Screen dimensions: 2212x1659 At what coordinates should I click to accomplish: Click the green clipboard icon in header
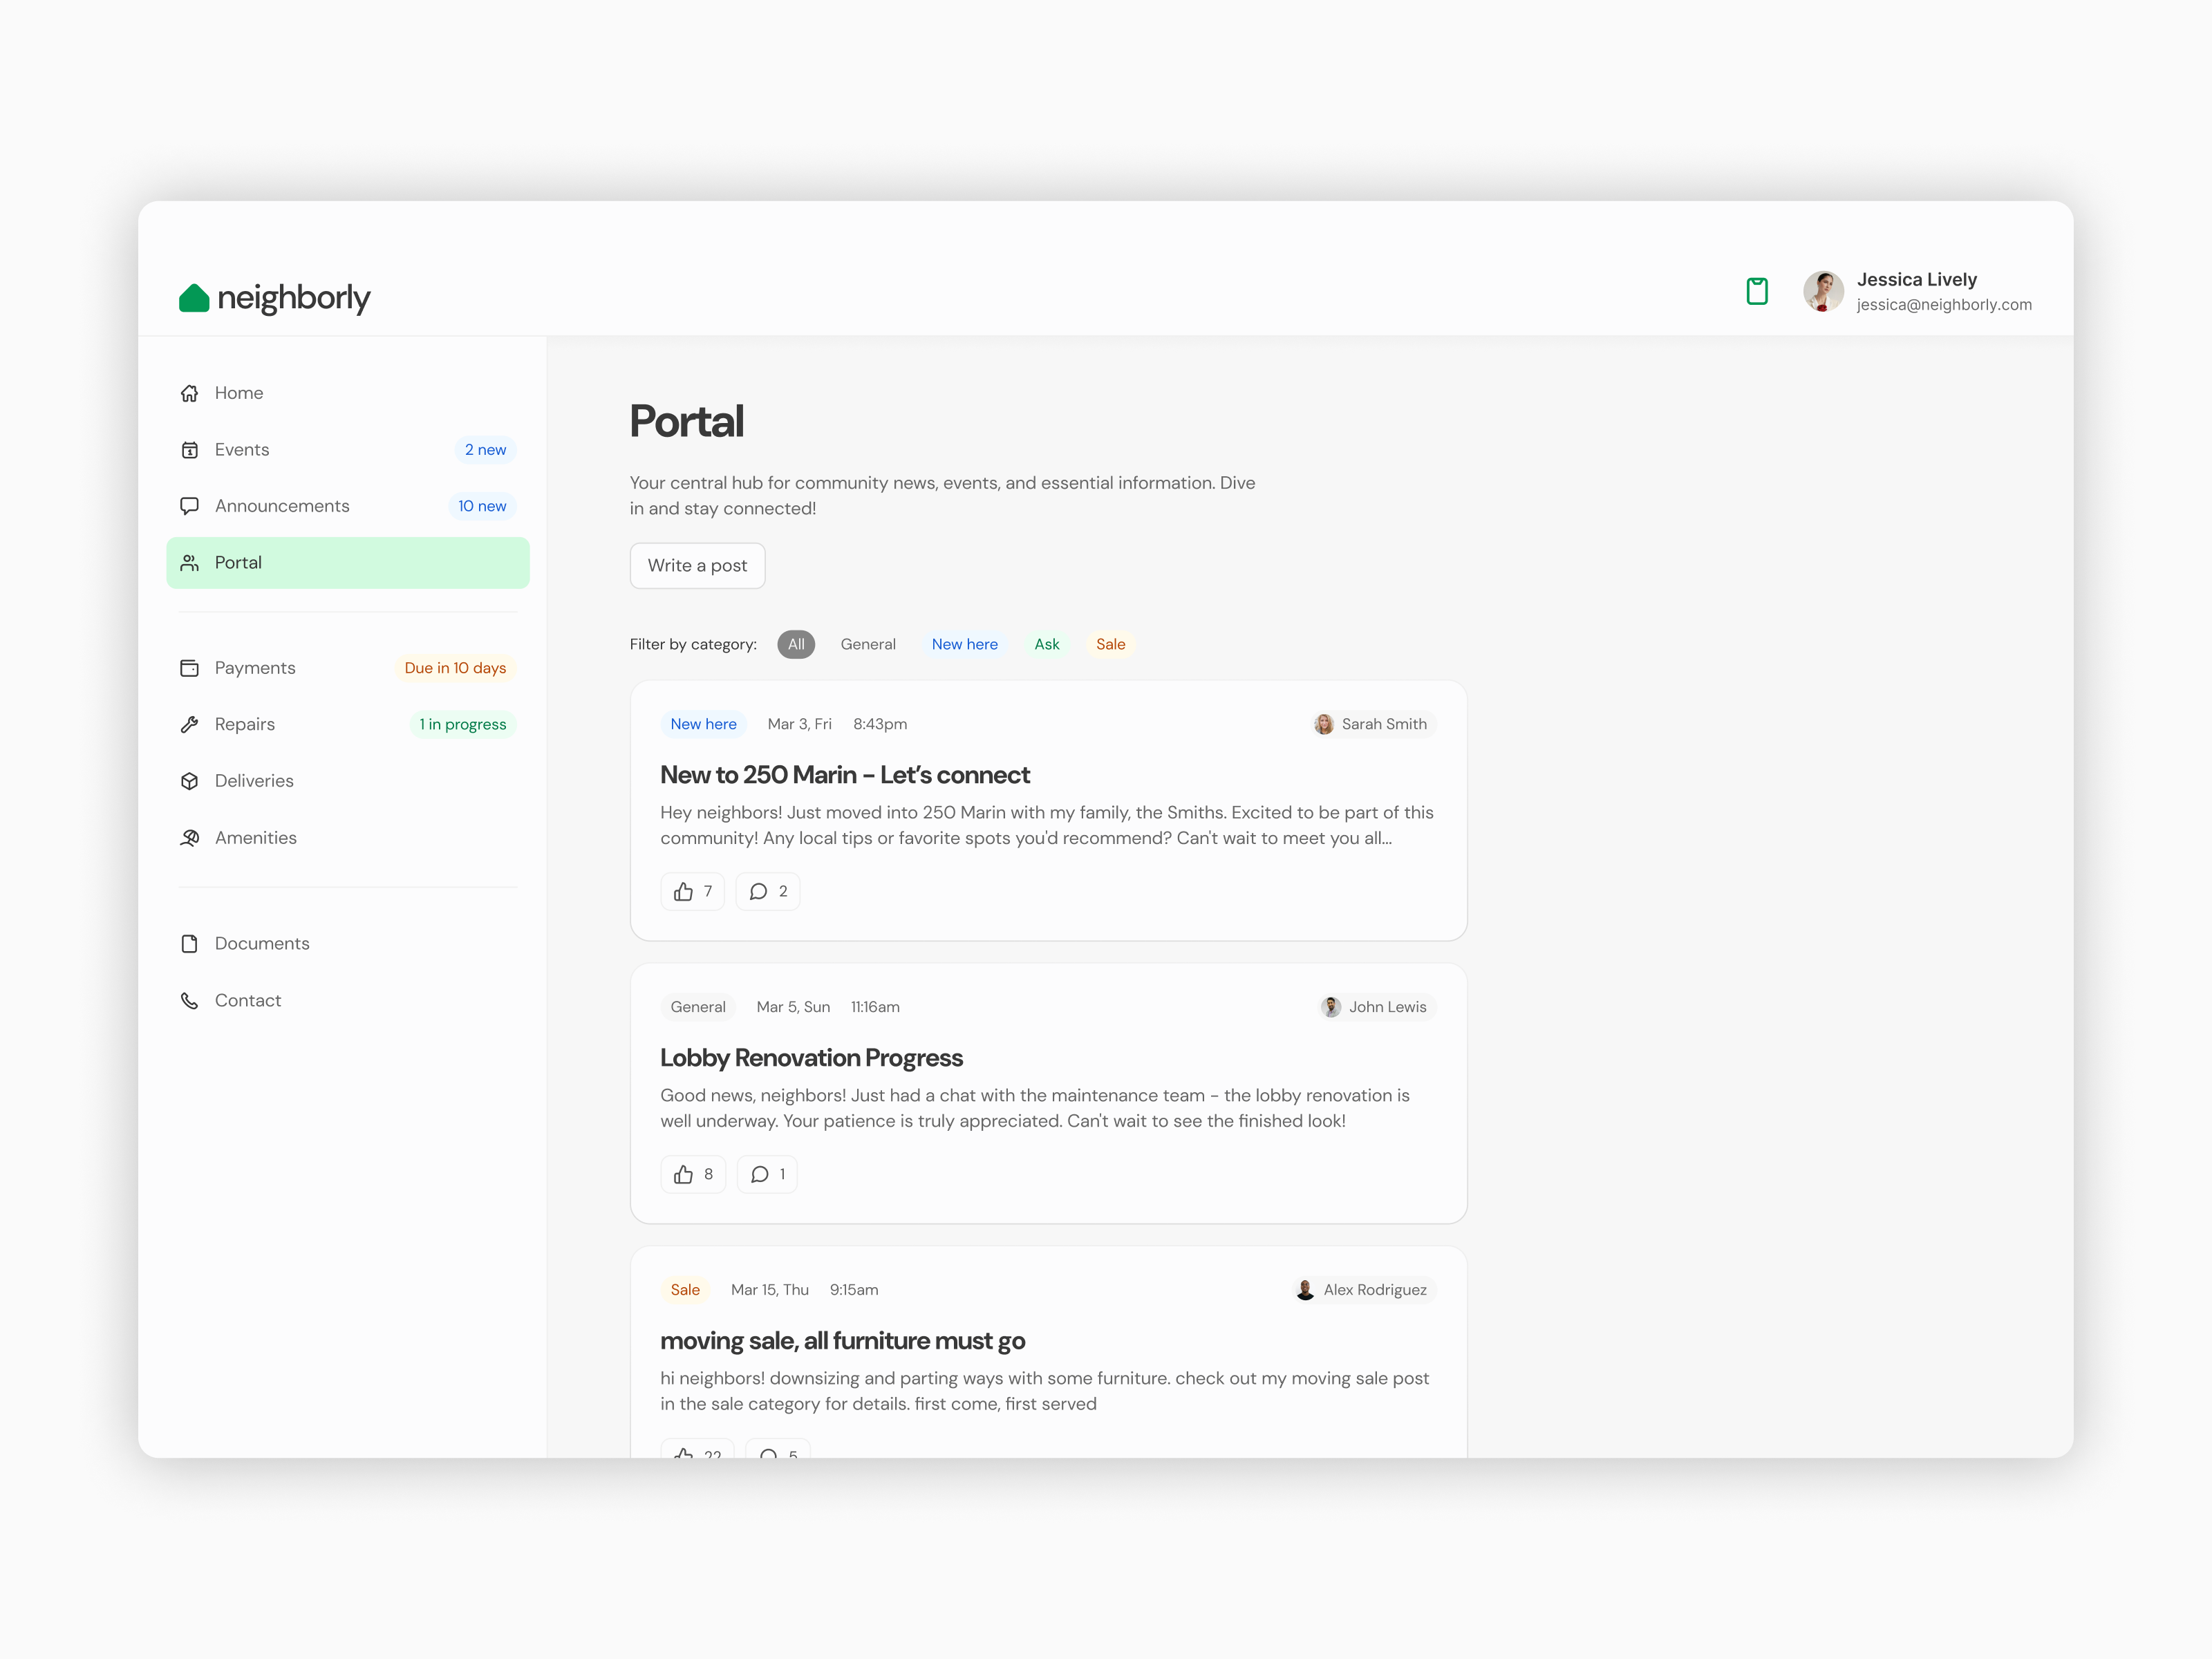click(x=1756, y=291)
